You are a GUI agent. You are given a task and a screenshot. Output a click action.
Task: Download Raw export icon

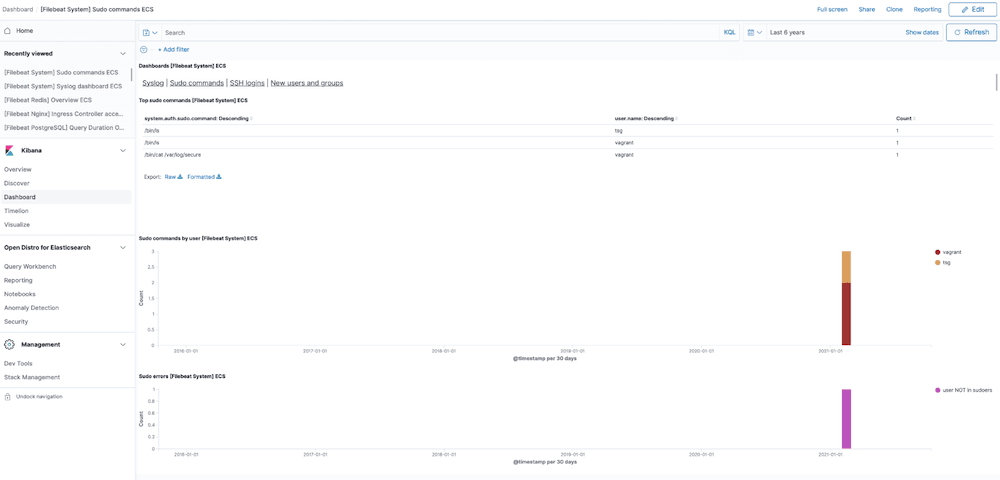tap(180, 177)
